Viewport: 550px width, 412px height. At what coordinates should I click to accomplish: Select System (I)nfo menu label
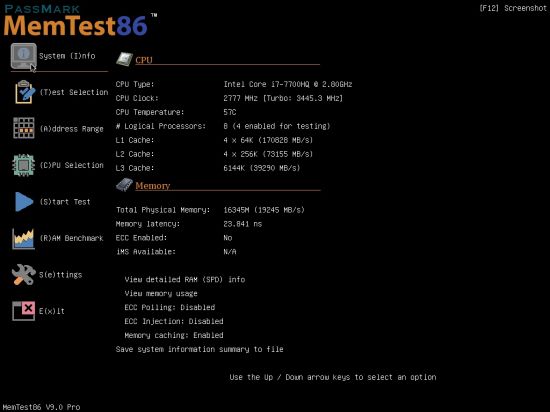[x=67, y=56]
